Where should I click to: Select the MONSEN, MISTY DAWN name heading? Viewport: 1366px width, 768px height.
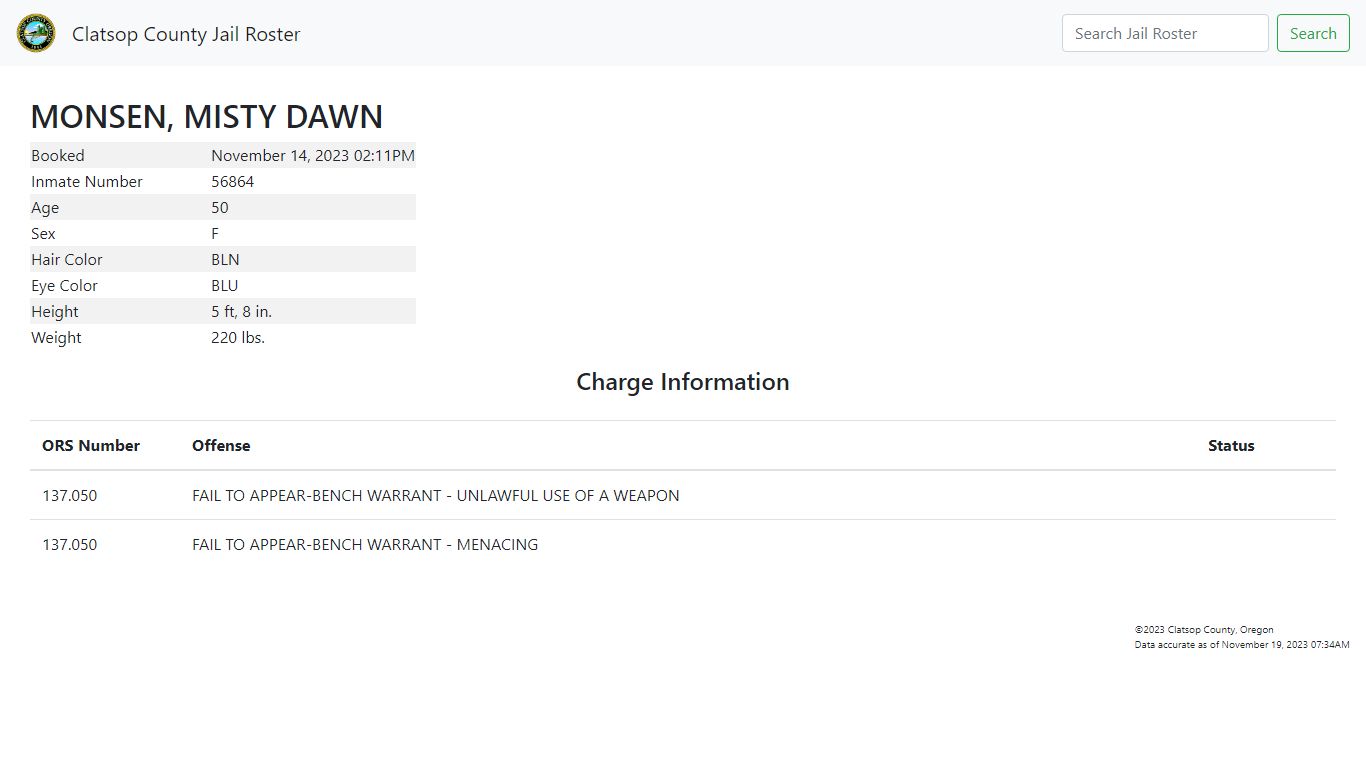(x=207, y=117)
